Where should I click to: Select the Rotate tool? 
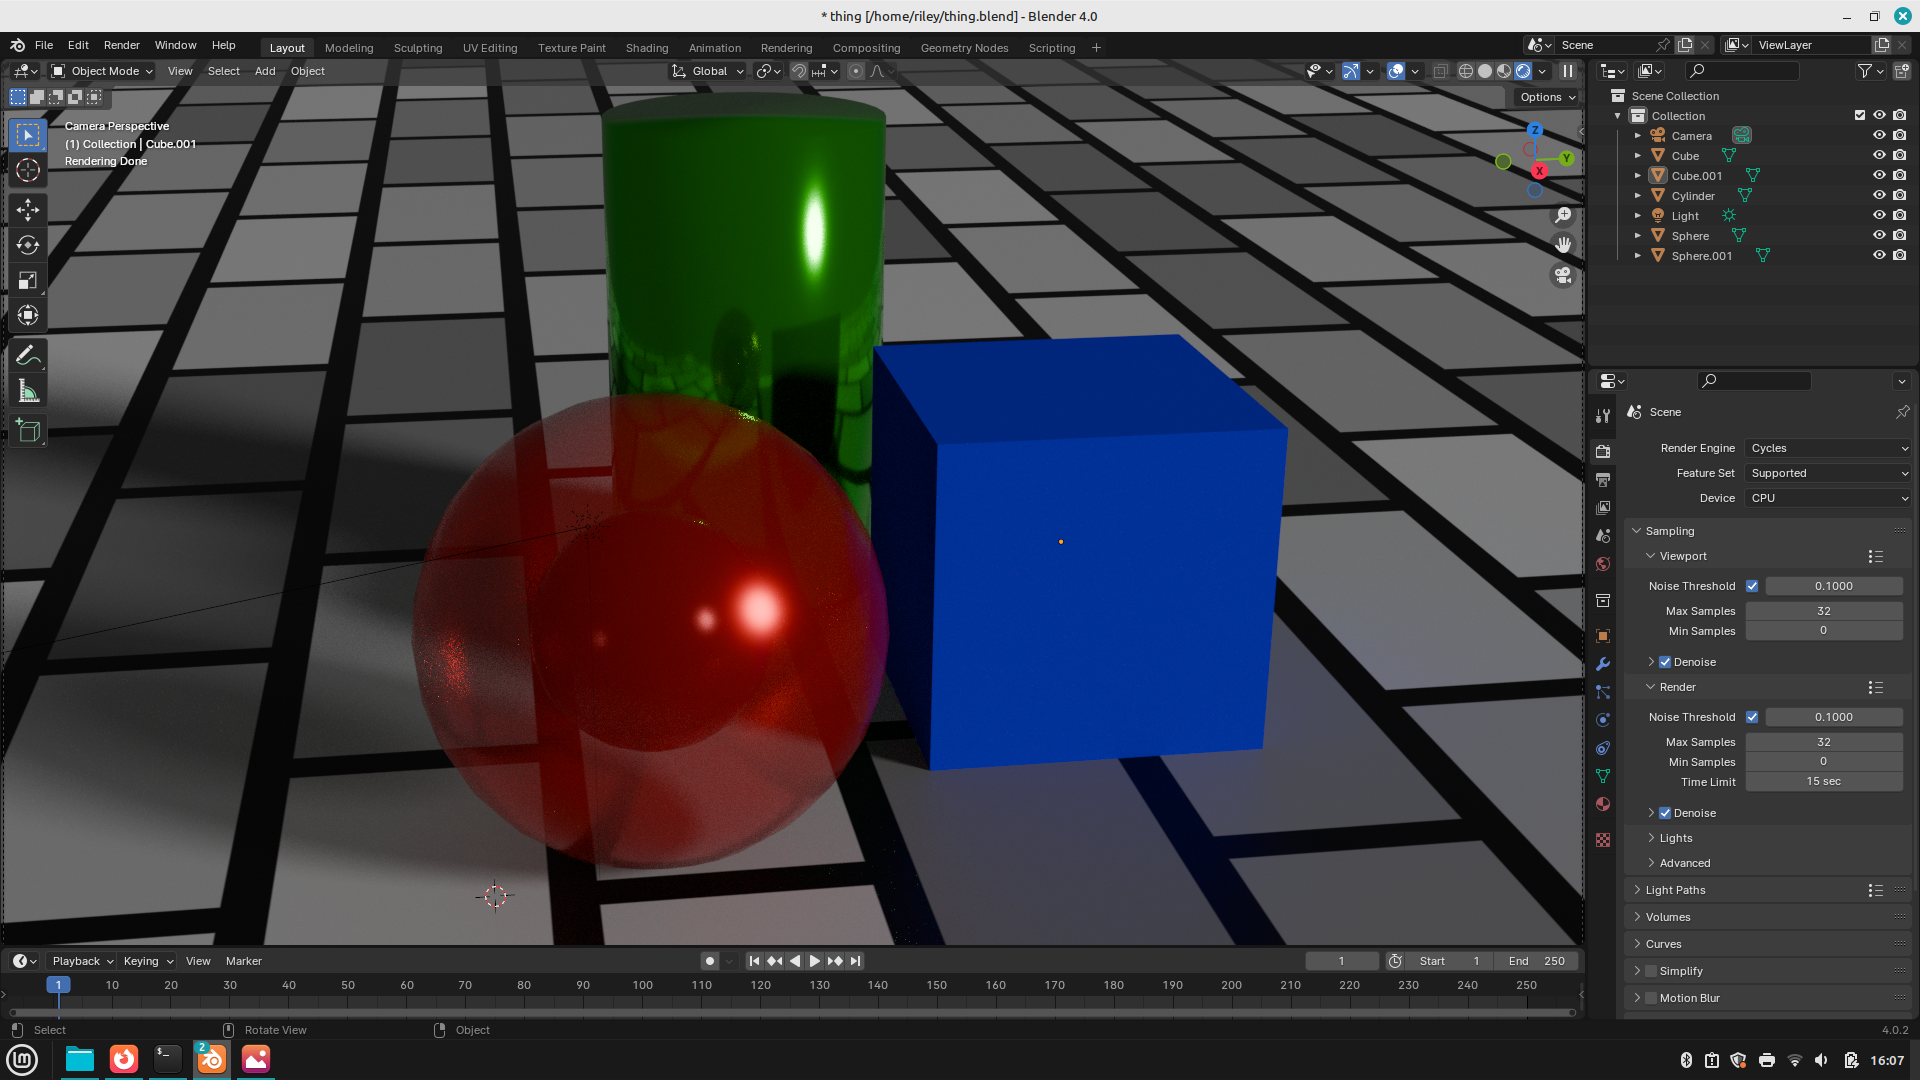[28, 245]
